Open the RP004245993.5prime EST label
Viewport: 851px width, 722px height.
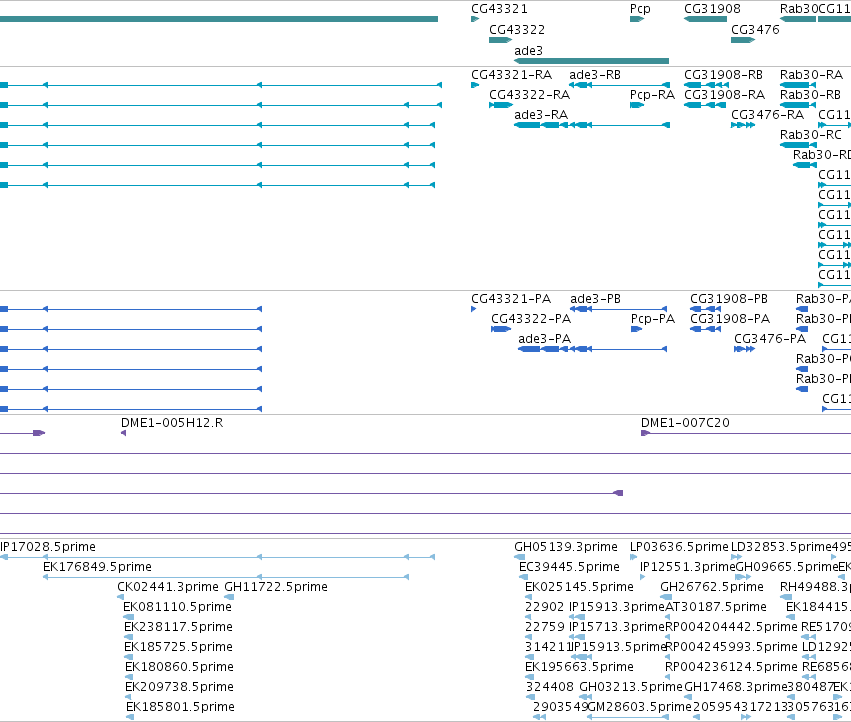pyautogui.click(x=731, y=647)
